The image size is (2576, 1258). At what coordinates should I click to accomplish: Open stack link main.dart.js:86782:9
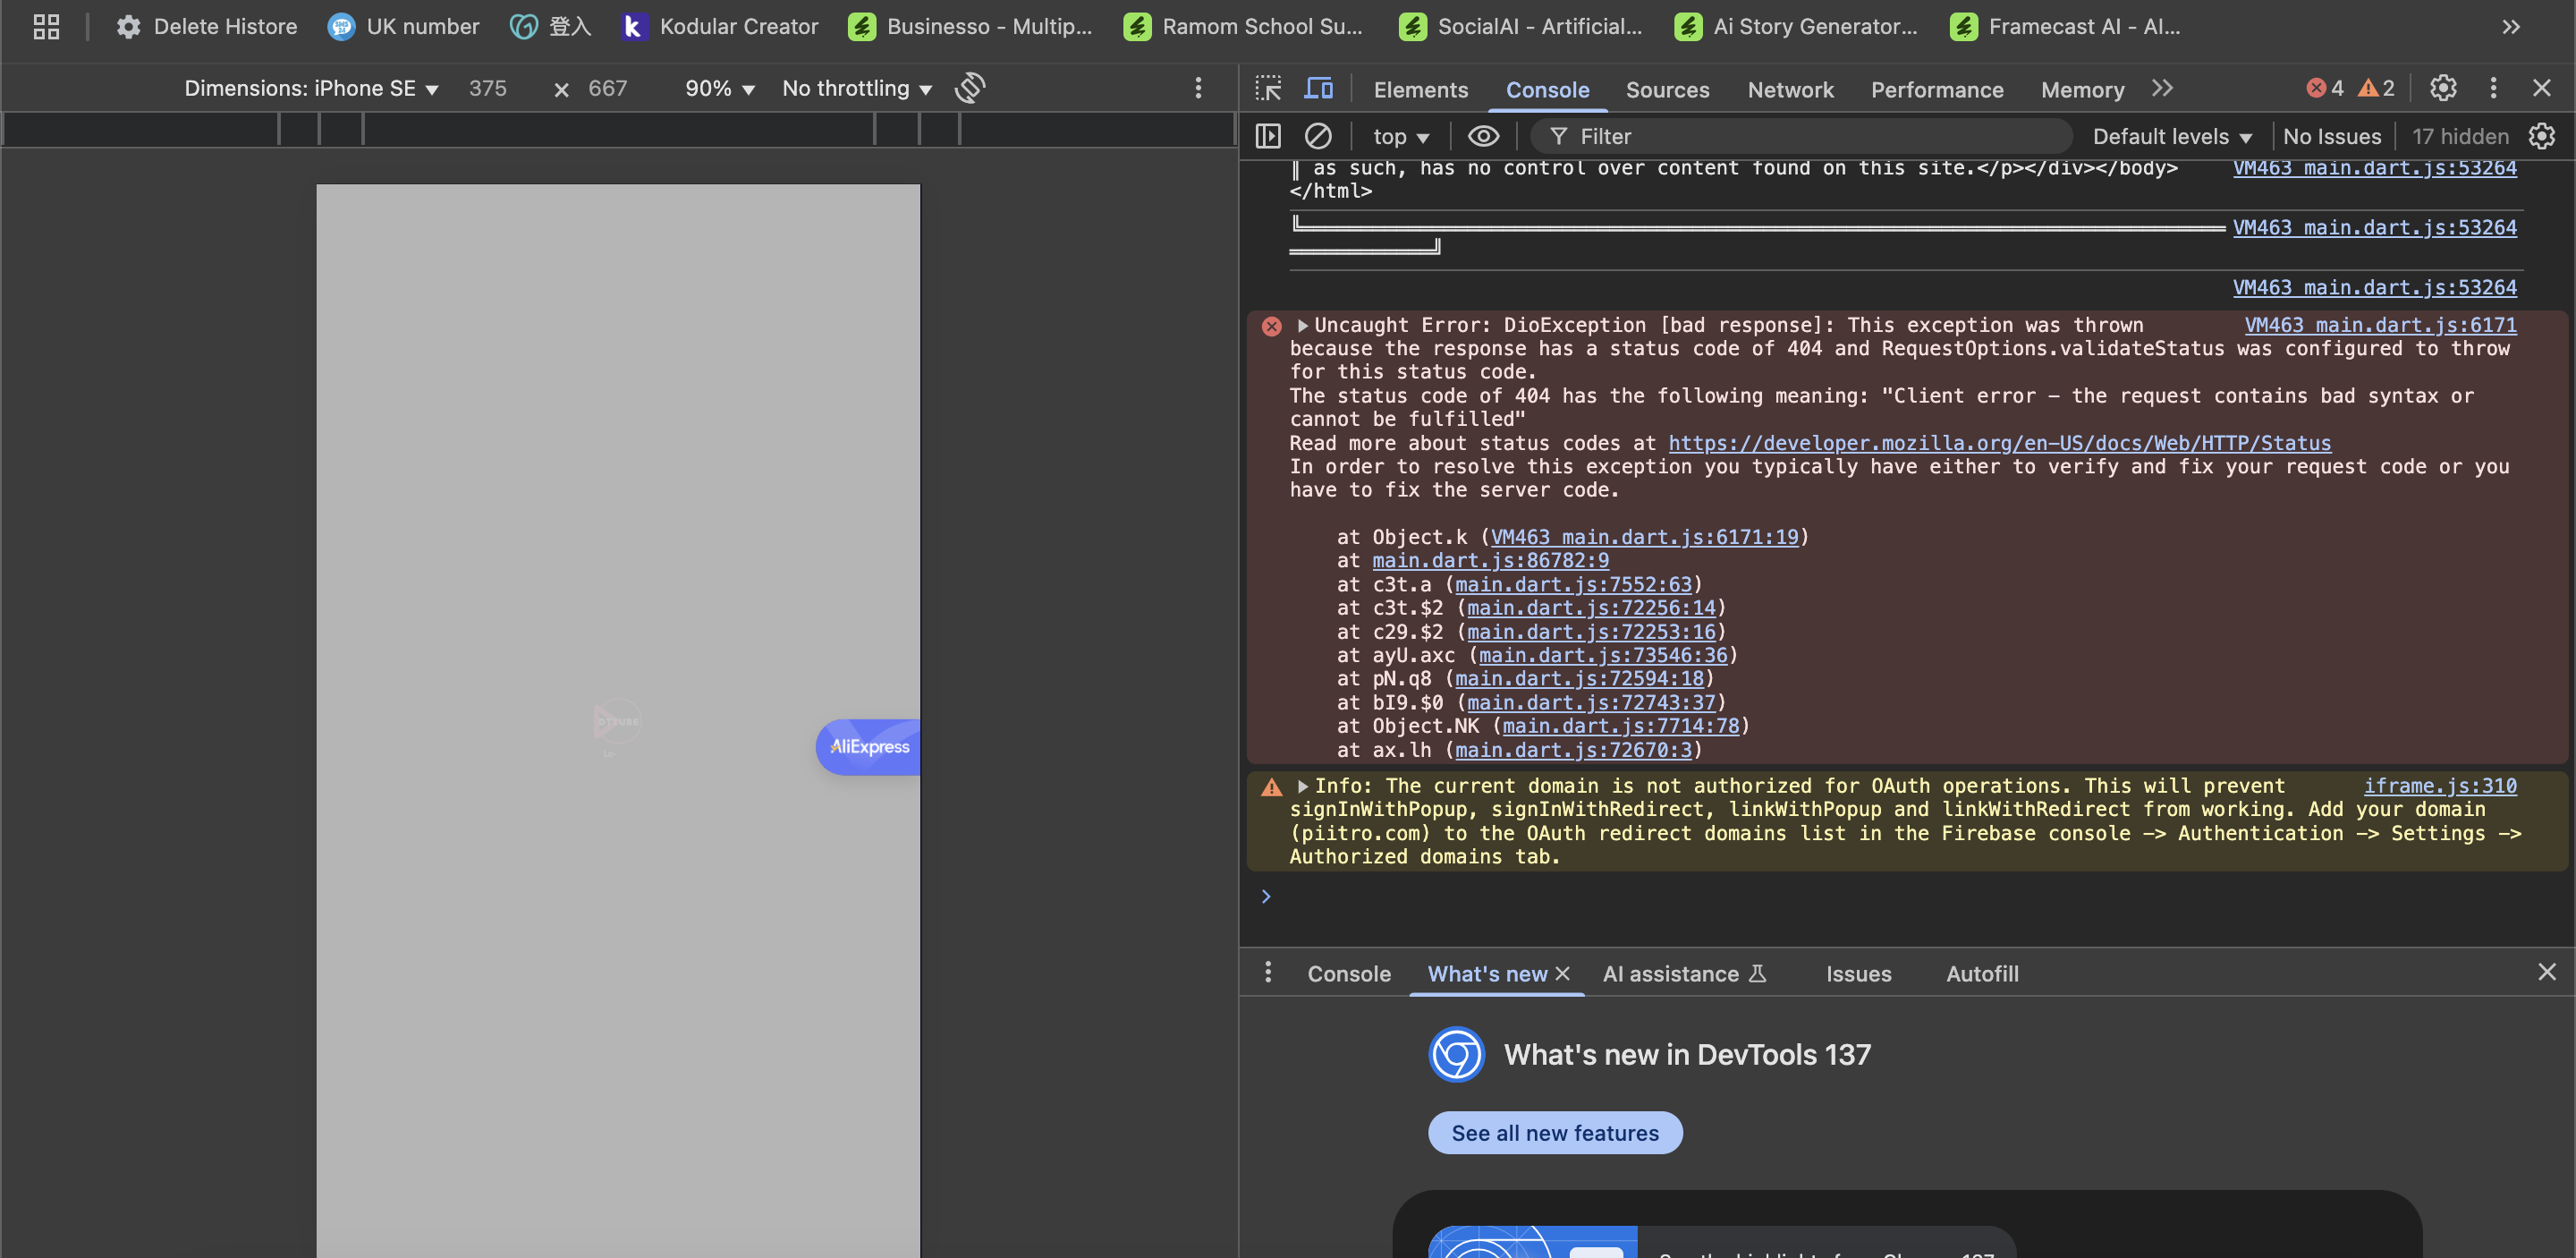click(1490, 561)
